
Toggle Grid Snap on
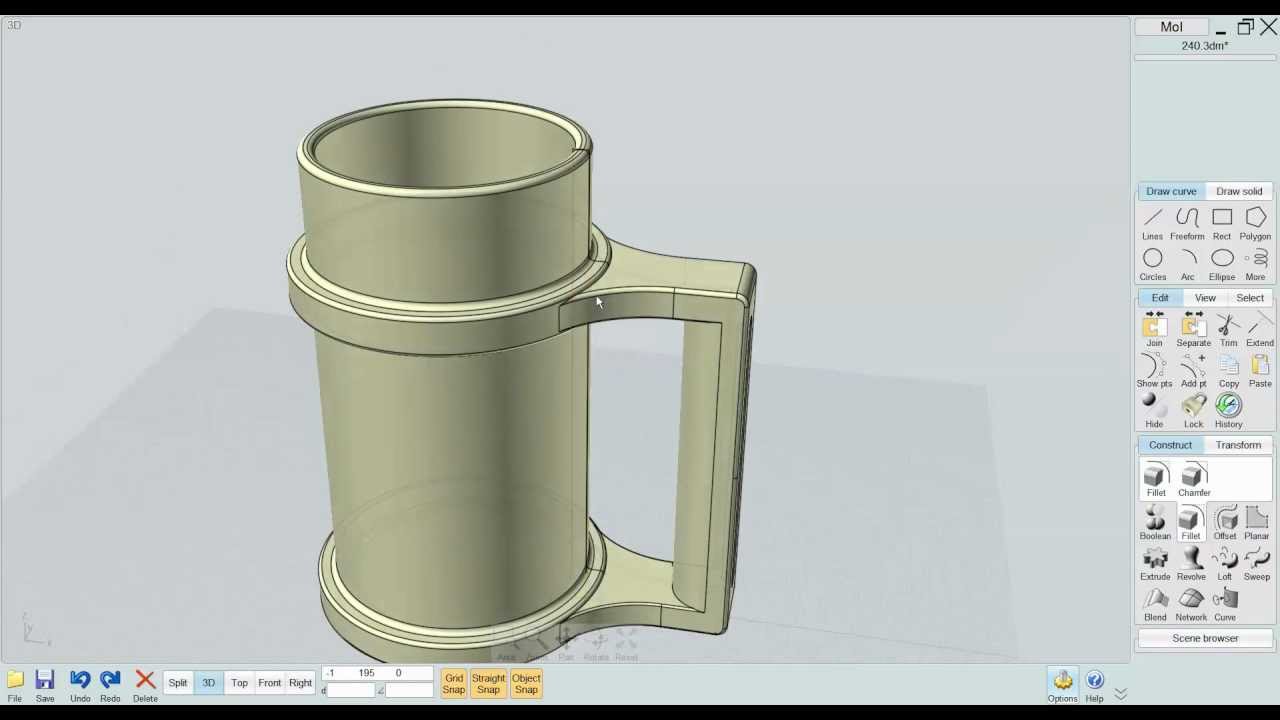pyautogui.click(x=454, y=683)
